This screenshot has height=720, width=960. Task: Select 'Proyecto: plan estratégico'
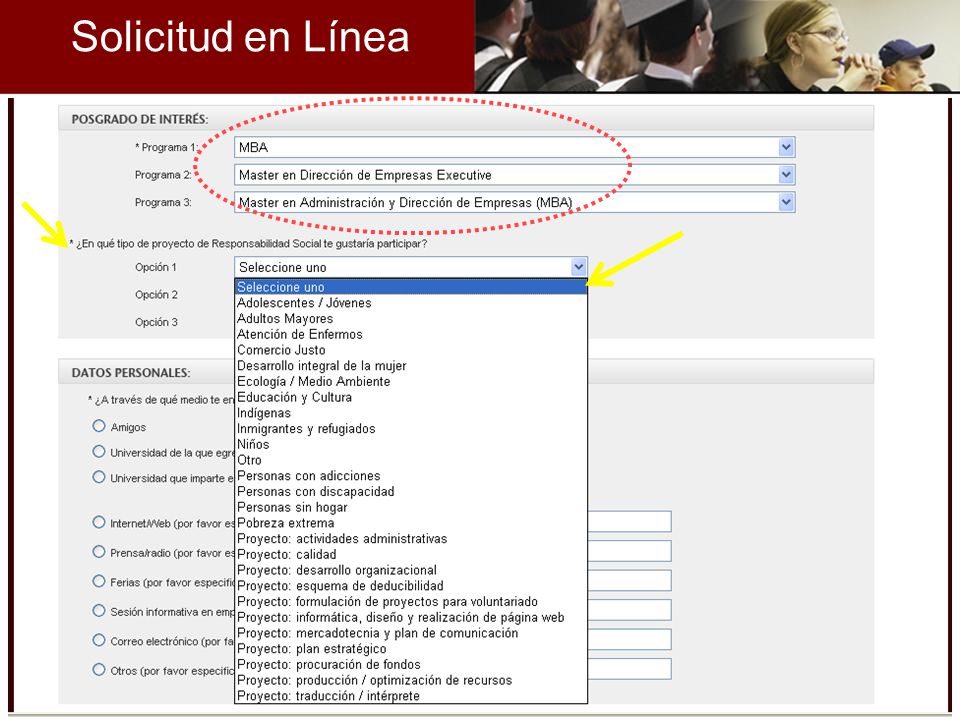(411, 649)
